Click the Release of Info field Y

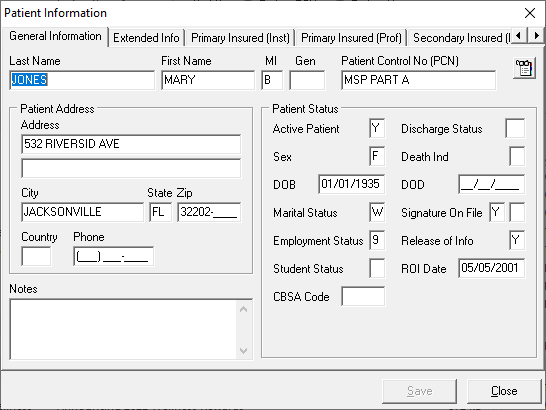517,240
